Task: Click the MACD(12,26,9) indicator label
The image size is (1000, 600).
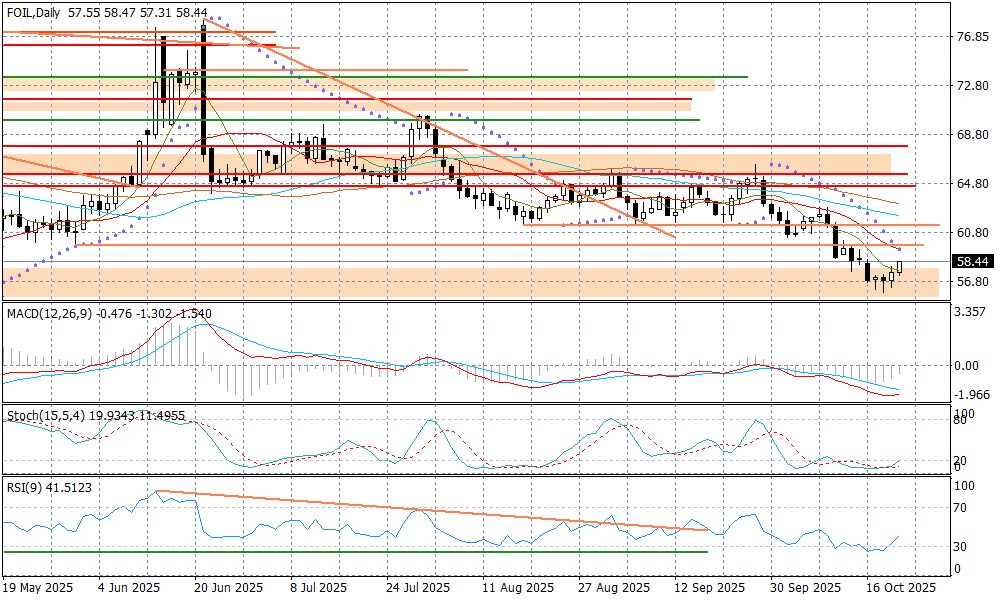Action: pos(50,313)
